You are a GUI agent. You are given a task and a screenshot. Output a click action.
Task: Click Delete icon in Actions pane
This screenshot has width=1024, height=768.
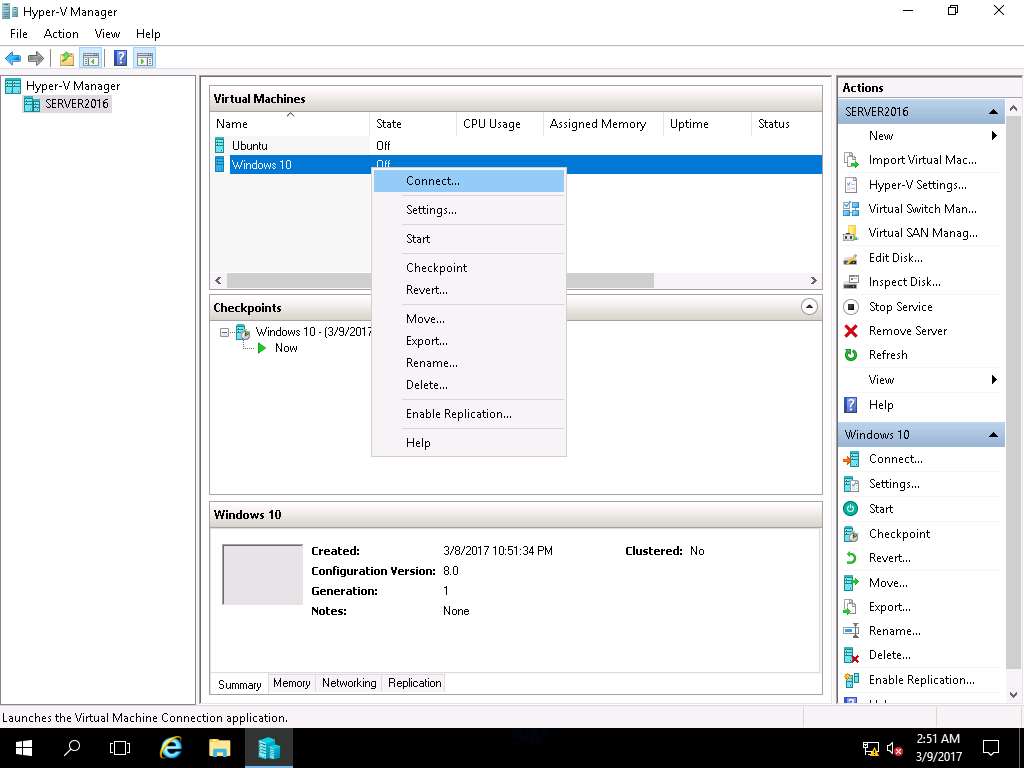point(851,655)
